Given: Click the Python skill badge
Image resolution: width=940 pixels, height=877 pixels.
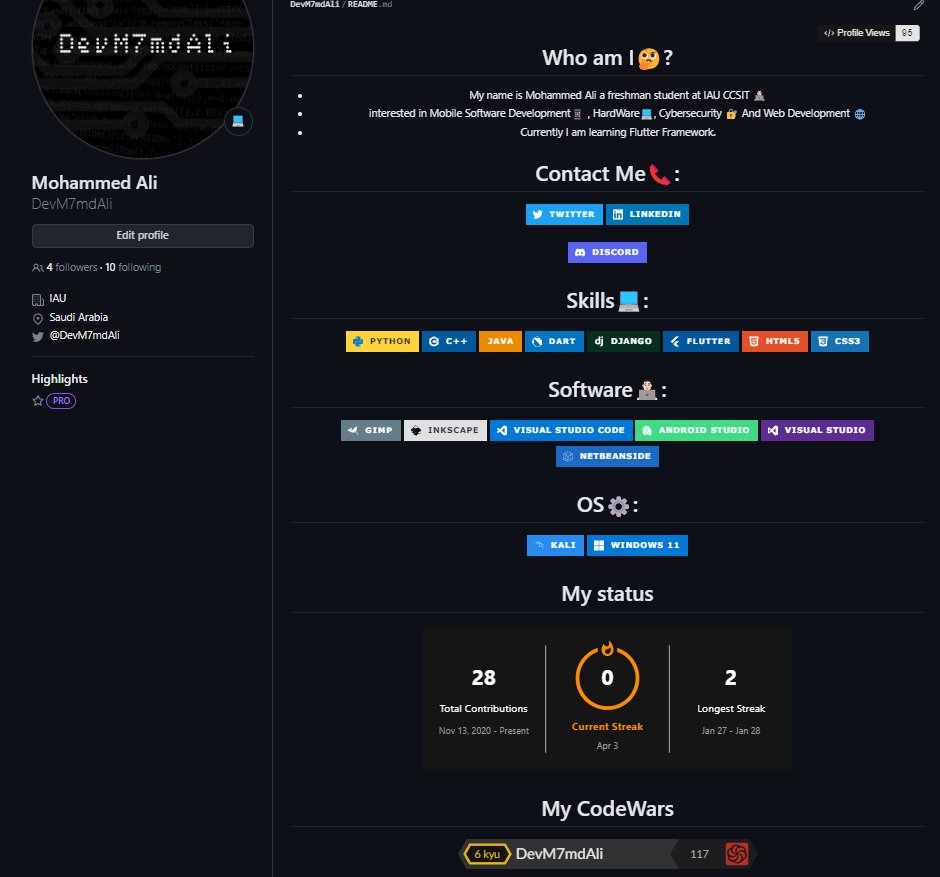Looking at the screenshot, I should tap(382, 341).
